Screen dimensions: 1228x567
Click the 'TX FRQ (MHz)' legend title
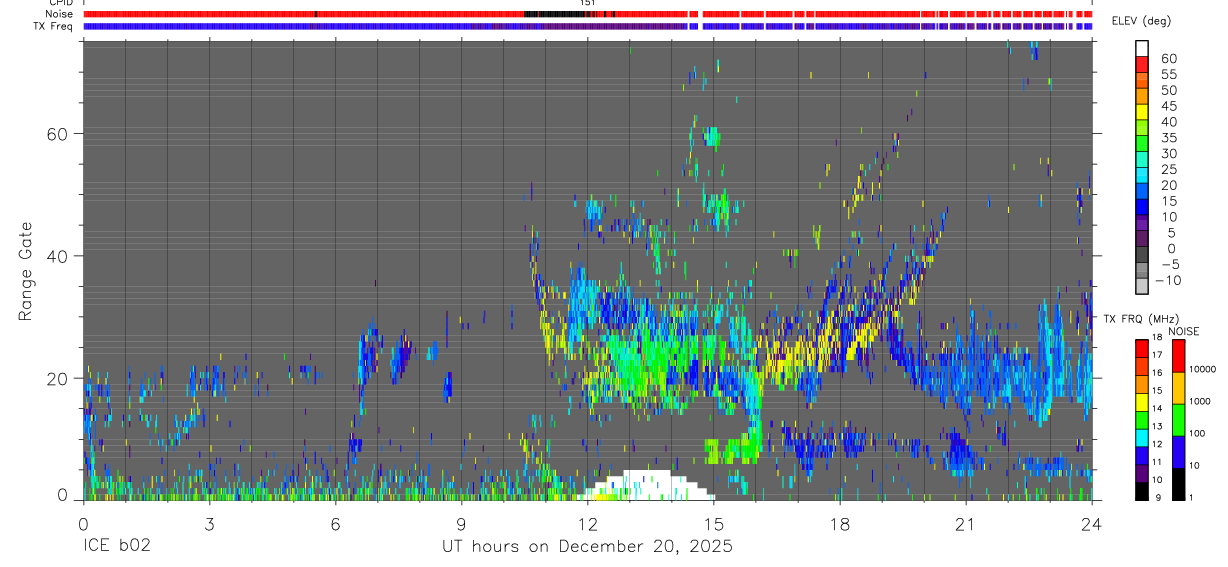[1141, 318]
